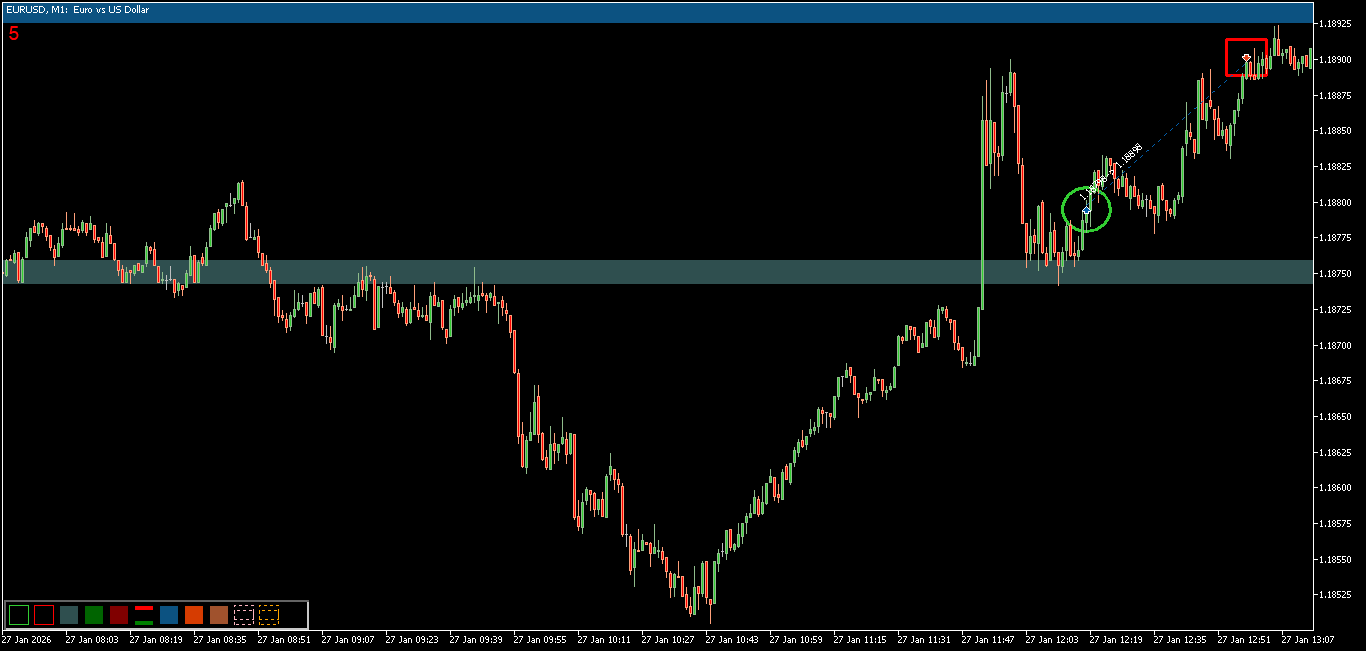Select the red rectangle annotation at the high

click(x=1246, y=57)
